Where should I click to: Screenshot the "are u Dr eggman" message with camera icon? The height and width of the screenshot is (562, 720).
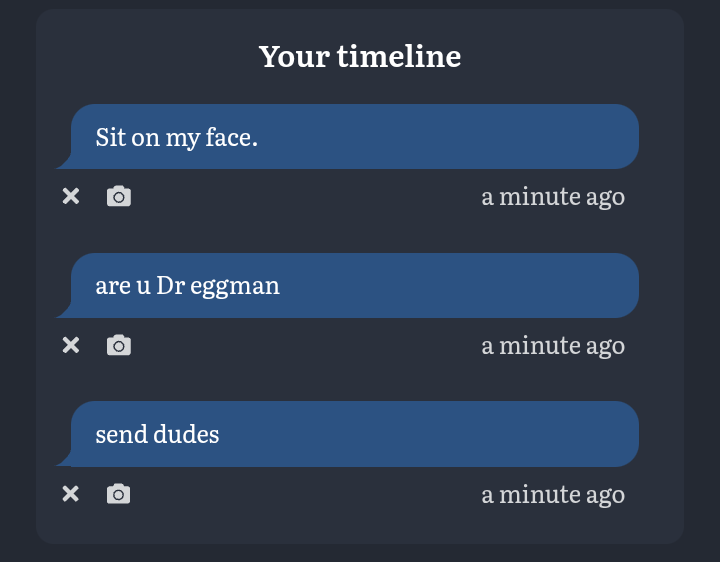[x=119, y=345]
